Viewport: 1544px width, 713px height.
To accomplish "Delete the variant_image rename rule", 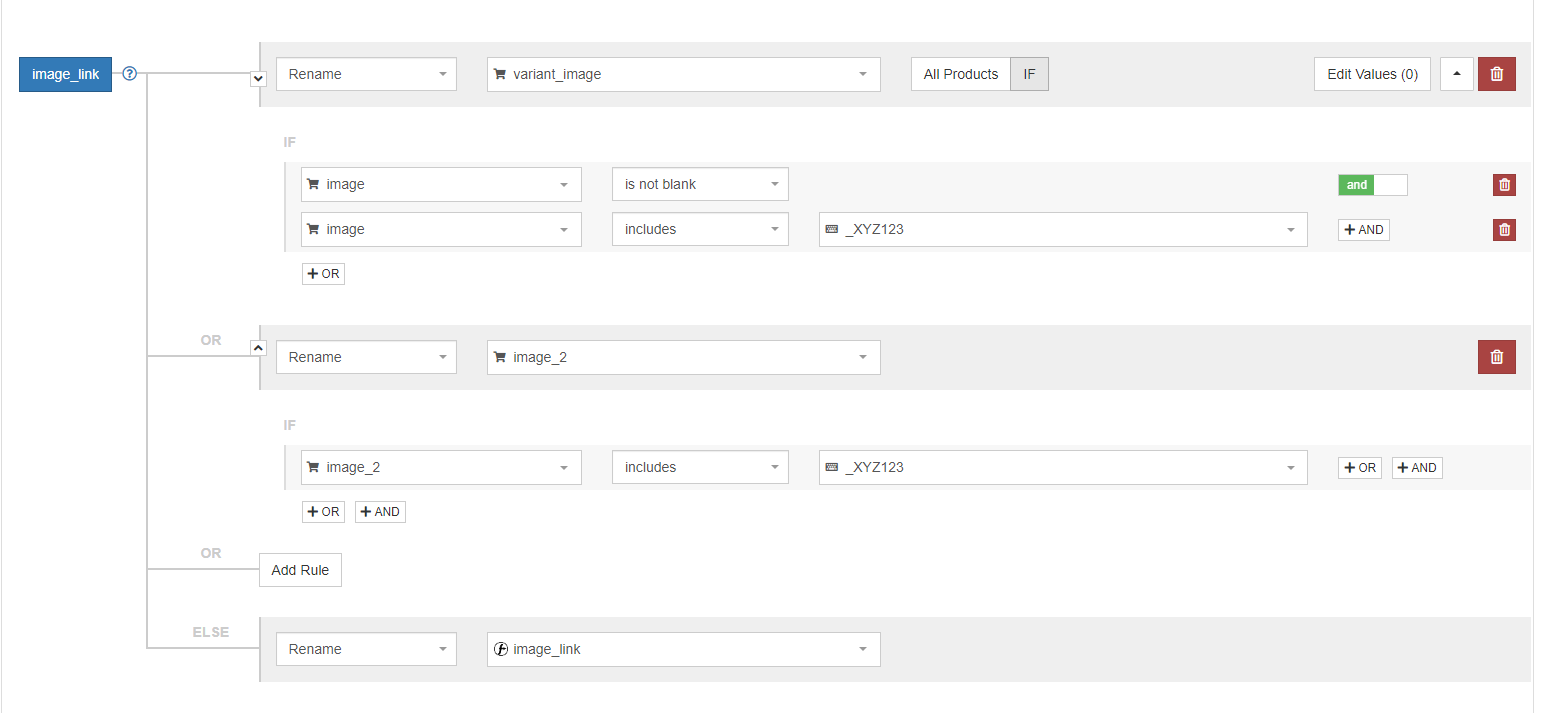I will click(1496, 74).
